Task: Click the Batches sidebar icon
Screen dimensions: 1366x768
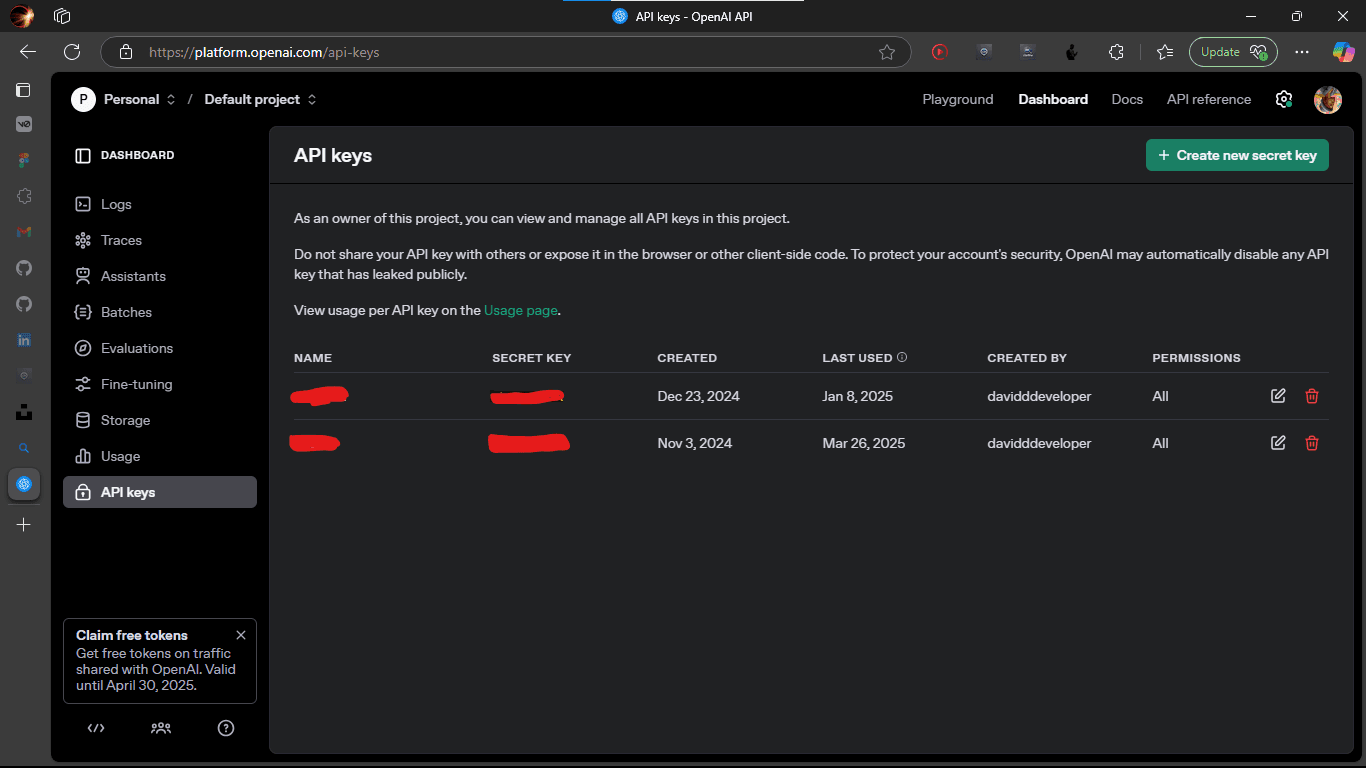Action: 84,312
